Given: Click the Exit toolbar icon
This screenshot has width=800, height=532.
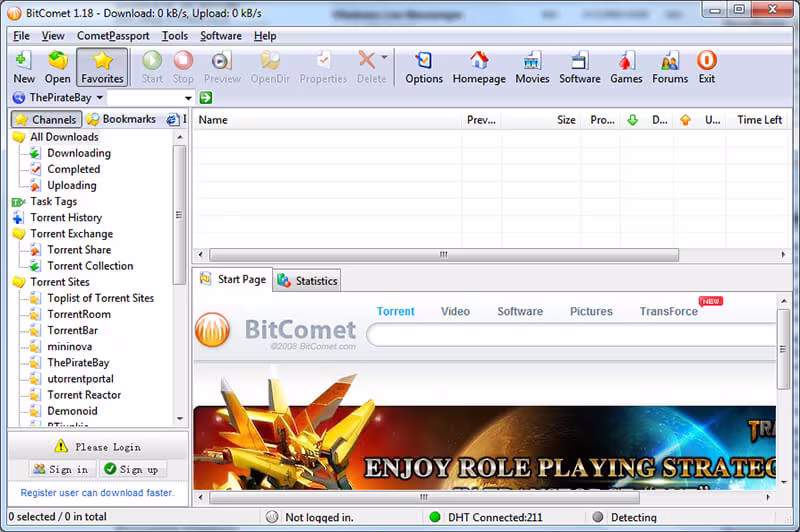Looking at the screenshot, I should [707, 67].
